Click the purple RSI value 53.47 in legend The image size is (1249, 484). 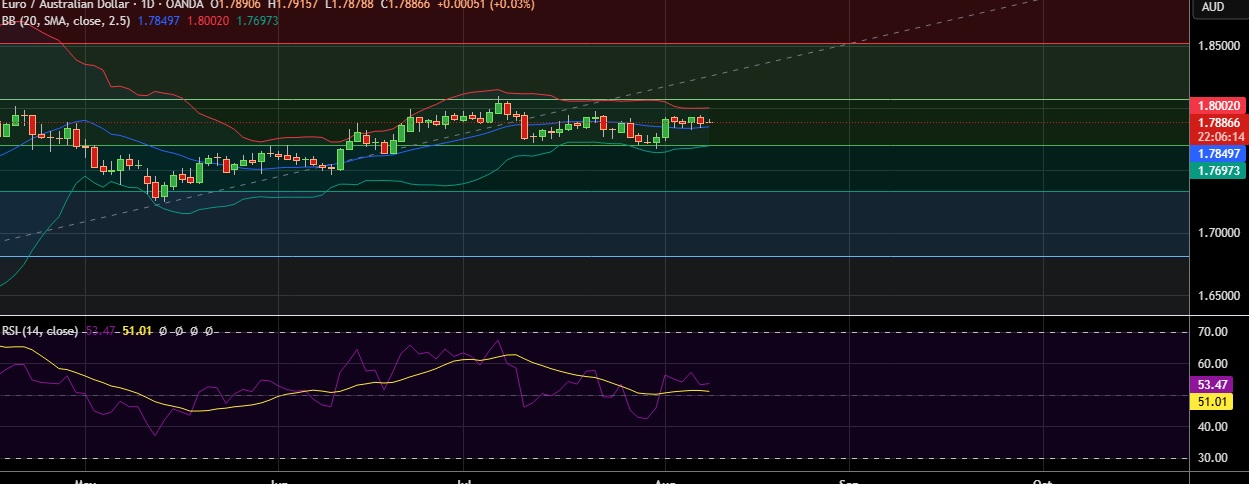pyautogui.click(x=101, y=331)
